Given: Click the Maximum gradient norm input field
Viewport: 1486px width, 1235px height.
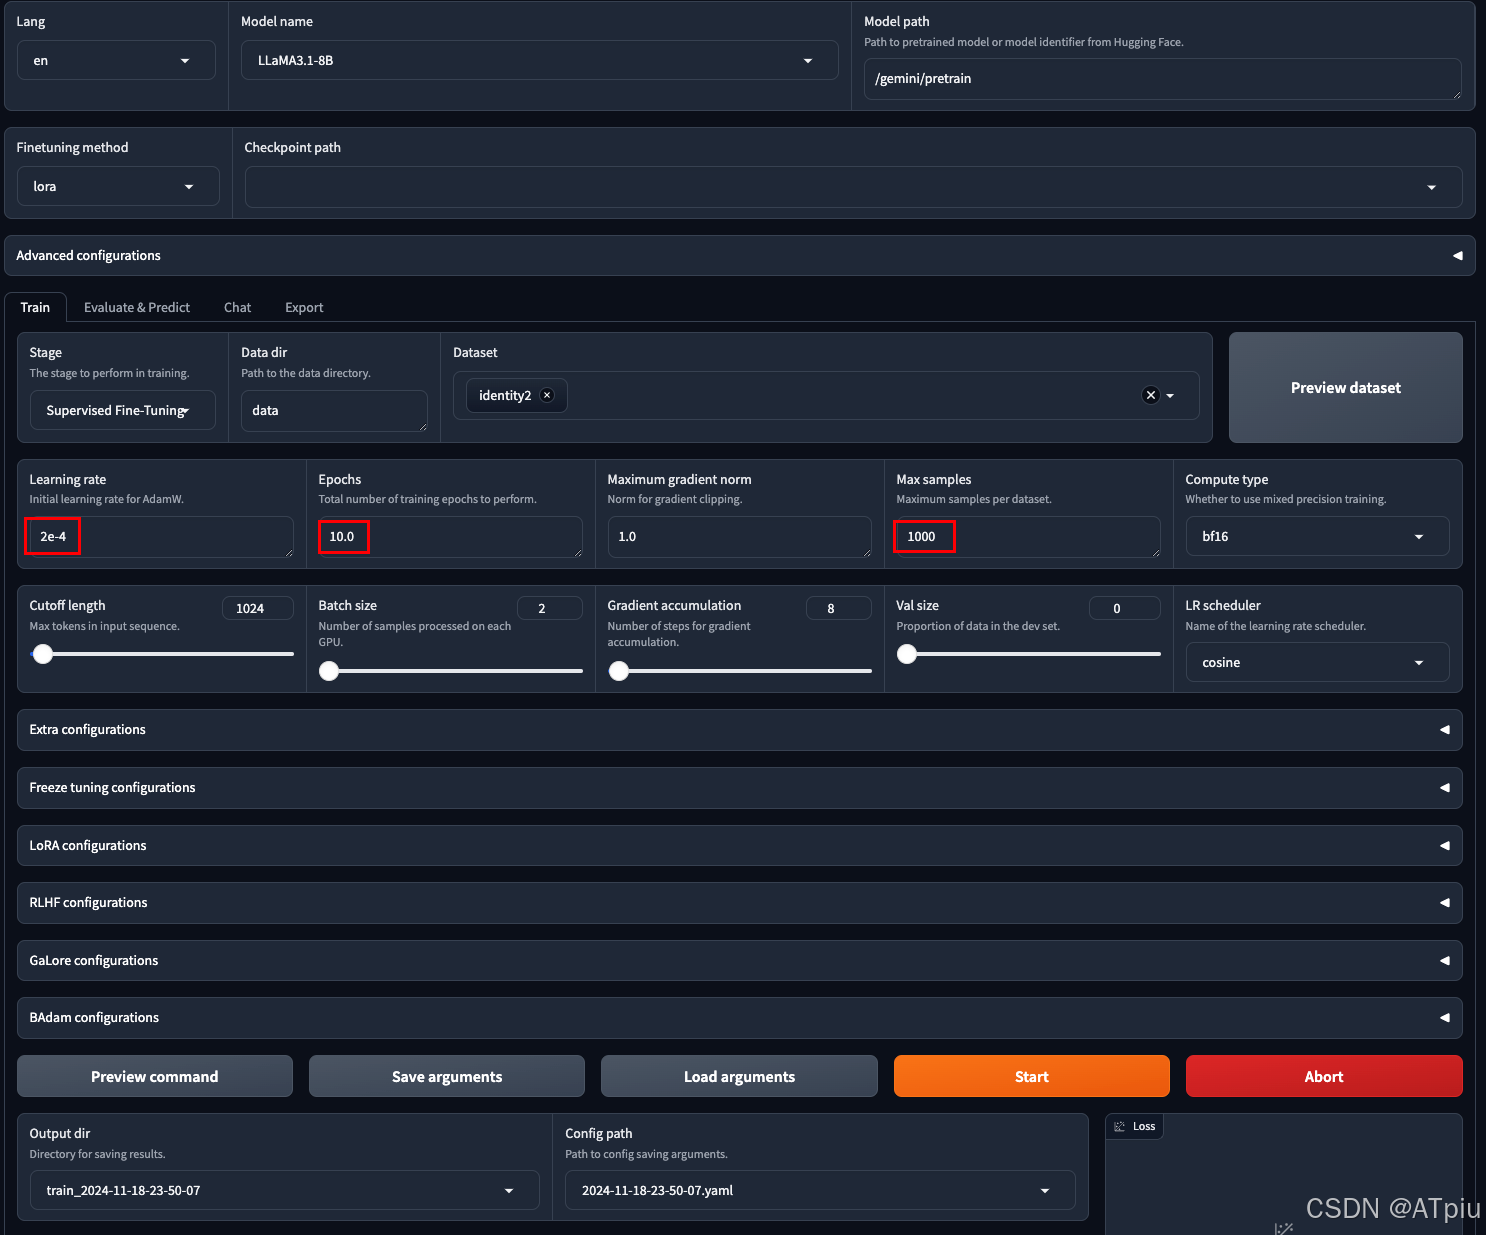Looking at the screenshot, I should (739, 537).
